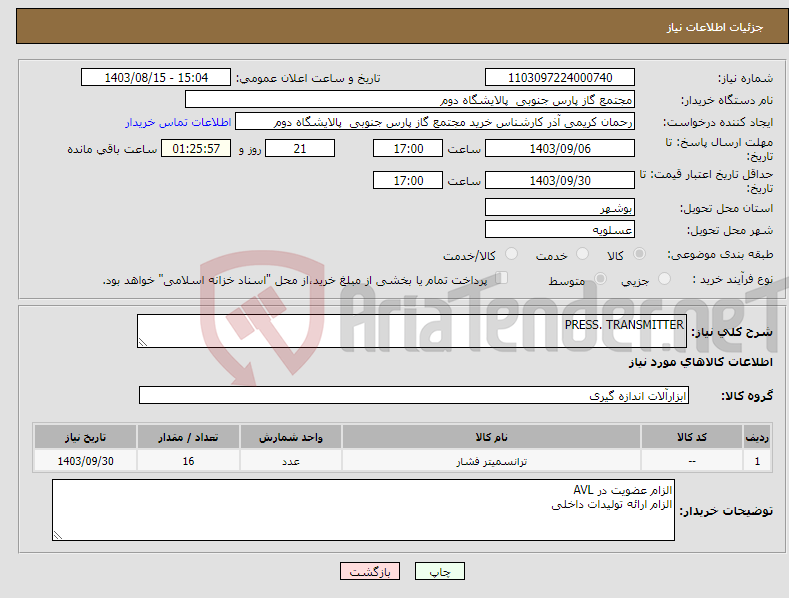This screenshot has width=789, height=598.
Task: Open buyer contact information link
Action: tap(178, 122)
